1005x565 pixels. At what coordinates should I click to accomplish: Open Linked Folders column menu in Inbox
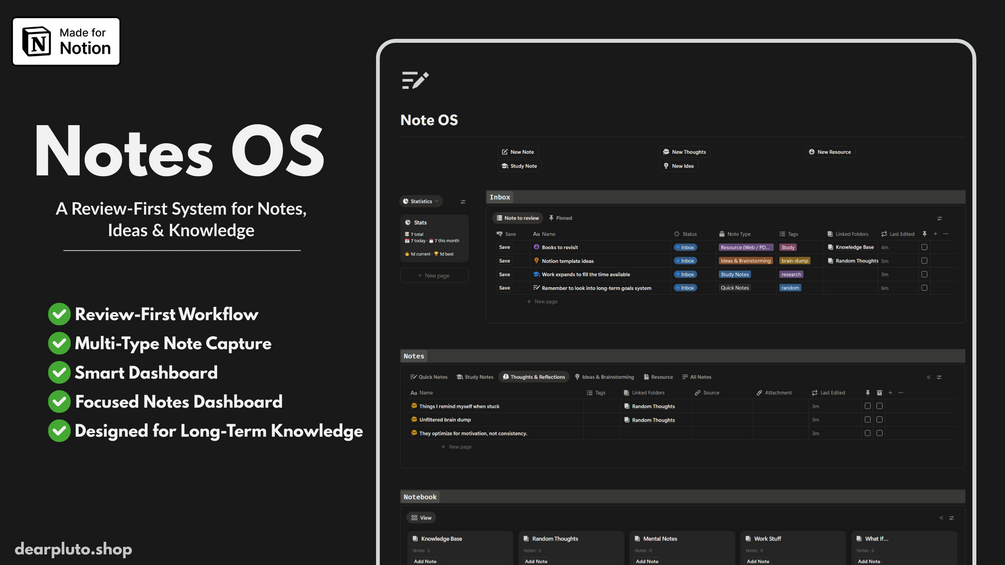coord(848,234)
